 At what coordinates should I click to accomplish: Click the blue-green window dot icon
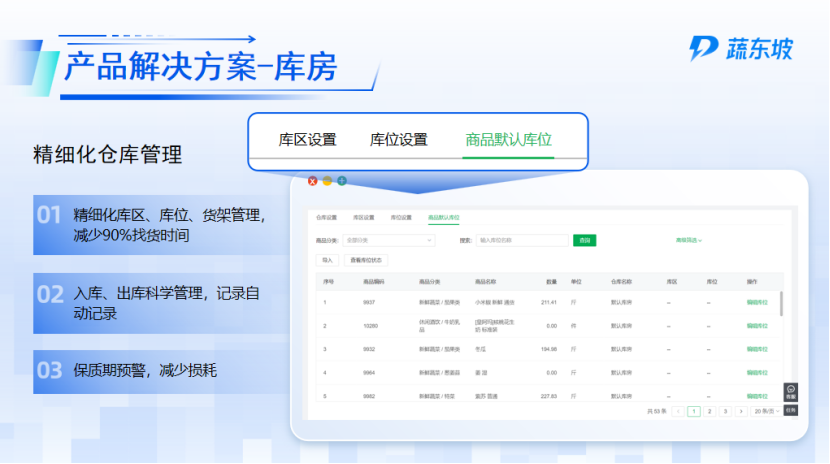tap(342, 181)
